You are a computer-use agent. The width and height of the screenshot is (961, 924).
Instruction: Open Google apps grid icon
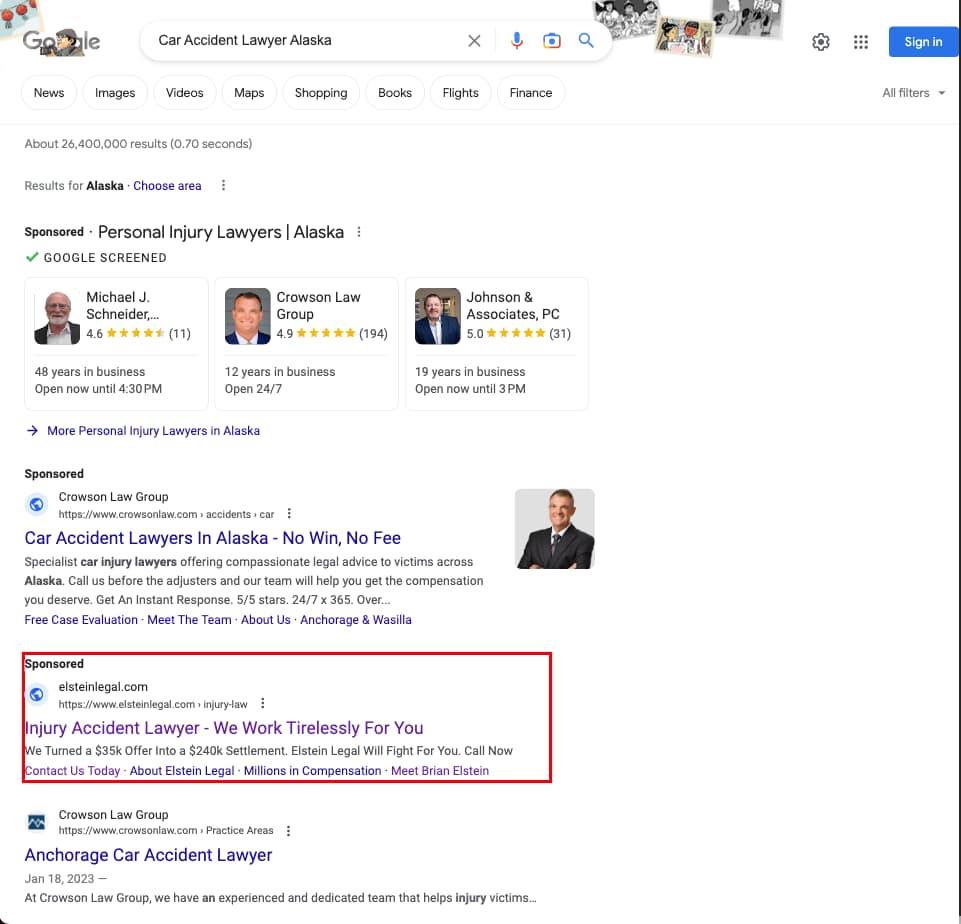860,42
